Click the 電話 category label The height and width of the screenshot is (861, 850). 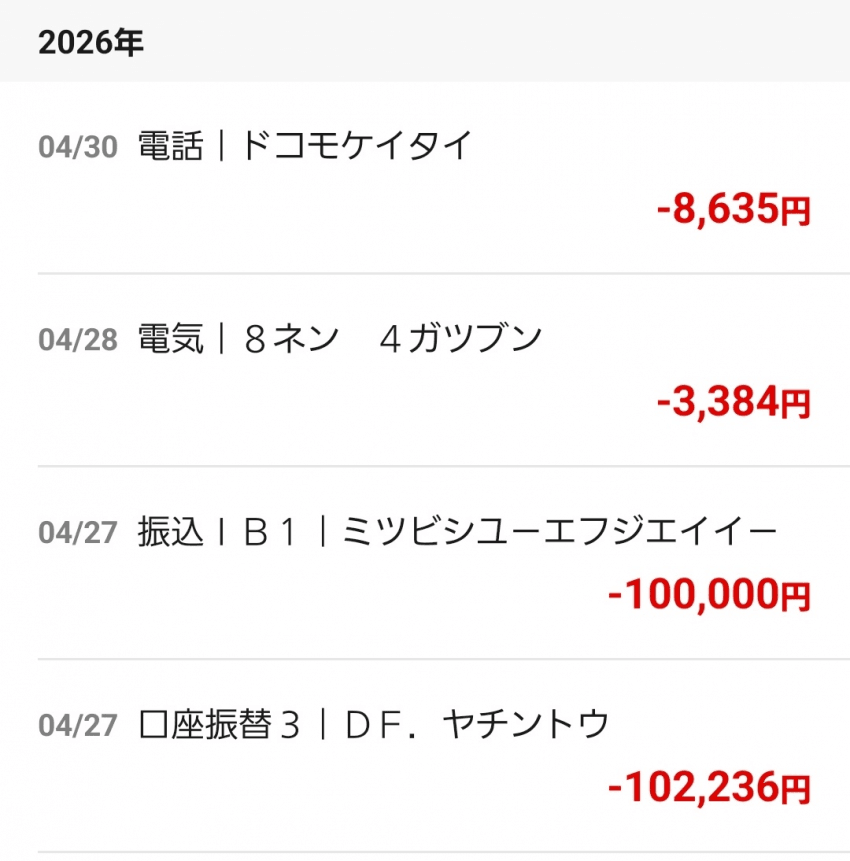[170, 146]
